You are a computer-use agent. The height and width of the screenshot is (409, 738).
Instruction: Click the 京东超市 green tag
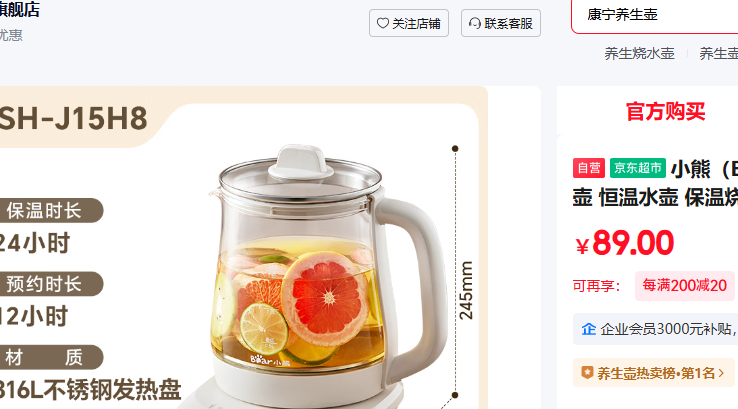(x=638, y=168)
